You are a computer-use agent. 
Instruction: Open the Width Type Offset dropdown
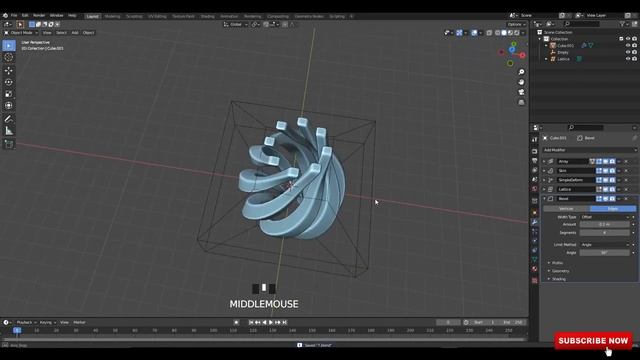coord(605,217)
